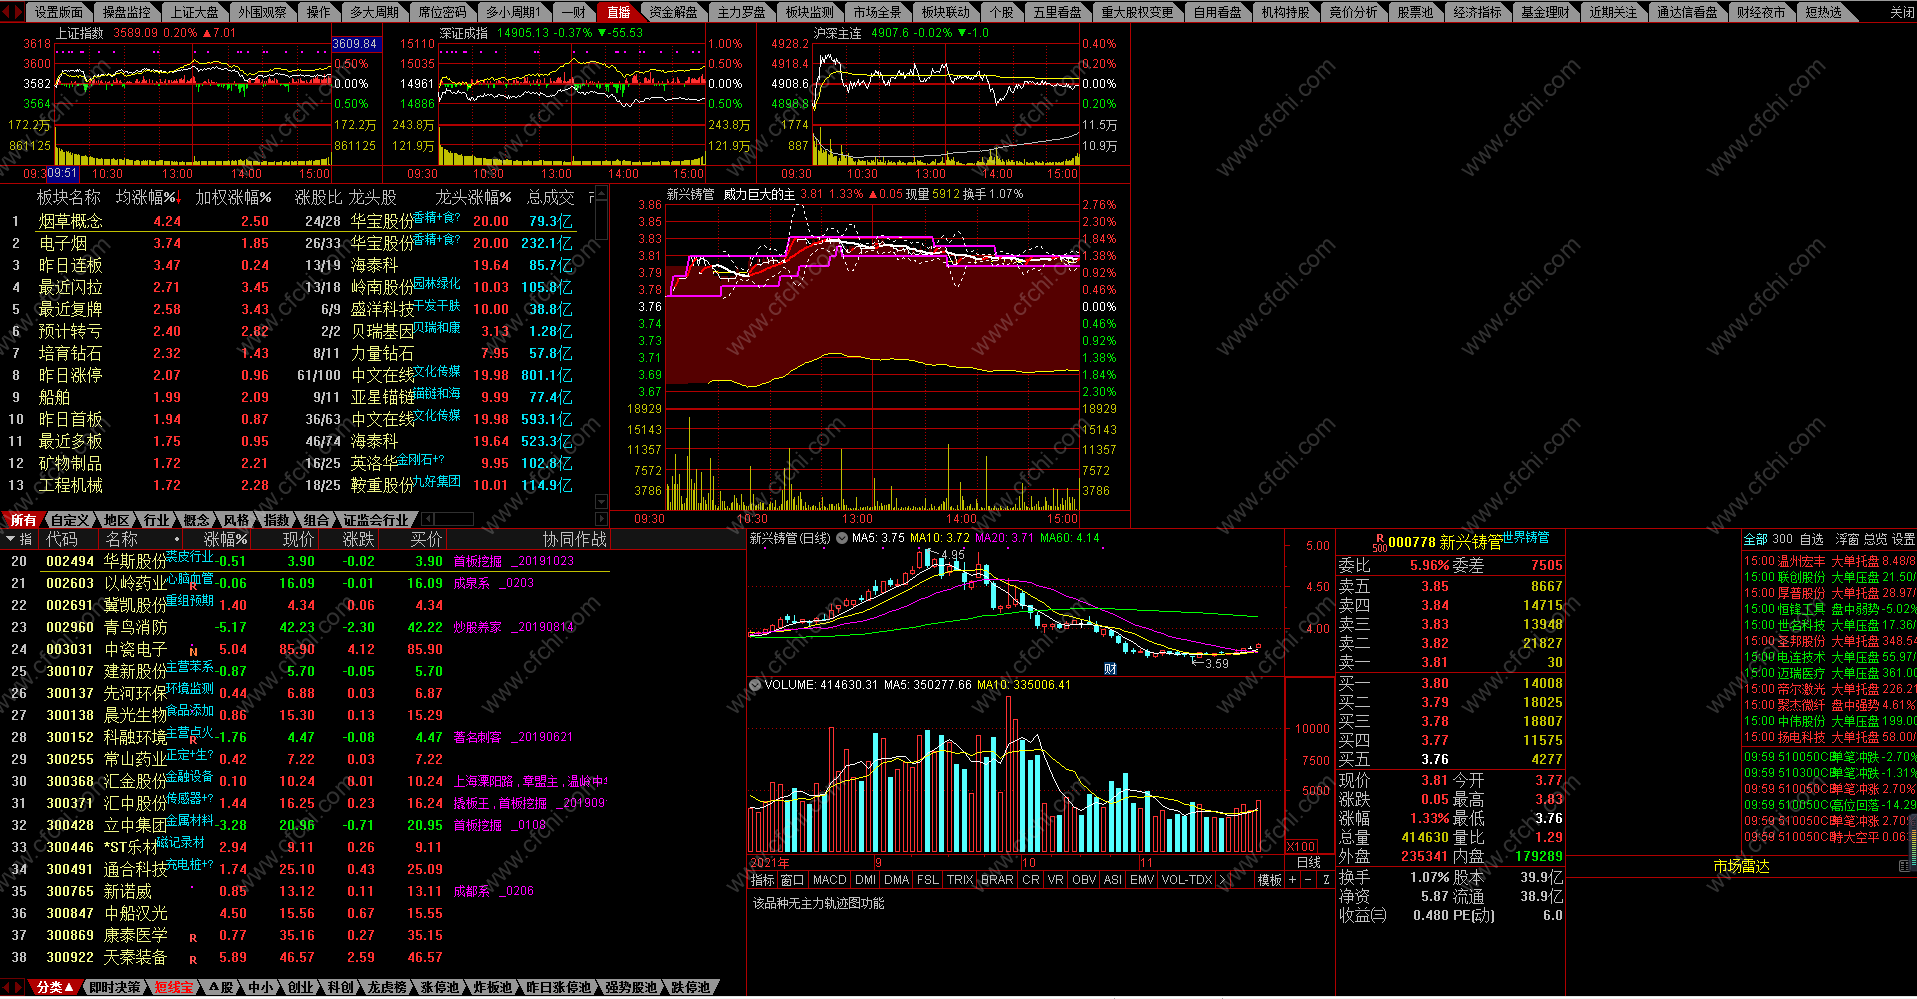
Task: Click the 关闭 button at top right
Action: (x=1901, y=12)
